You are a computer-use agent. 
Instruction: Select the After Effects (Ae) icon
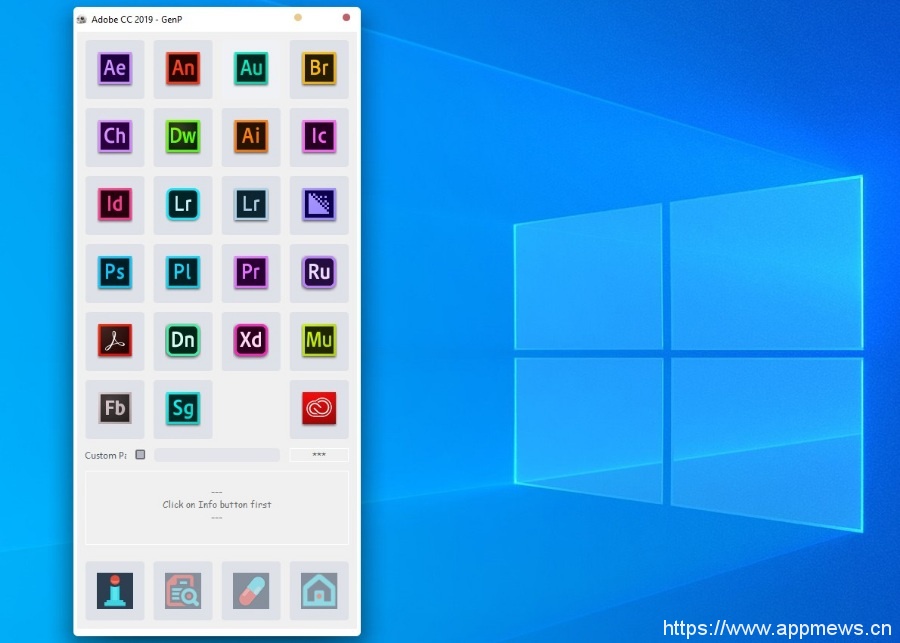point(115,69)
